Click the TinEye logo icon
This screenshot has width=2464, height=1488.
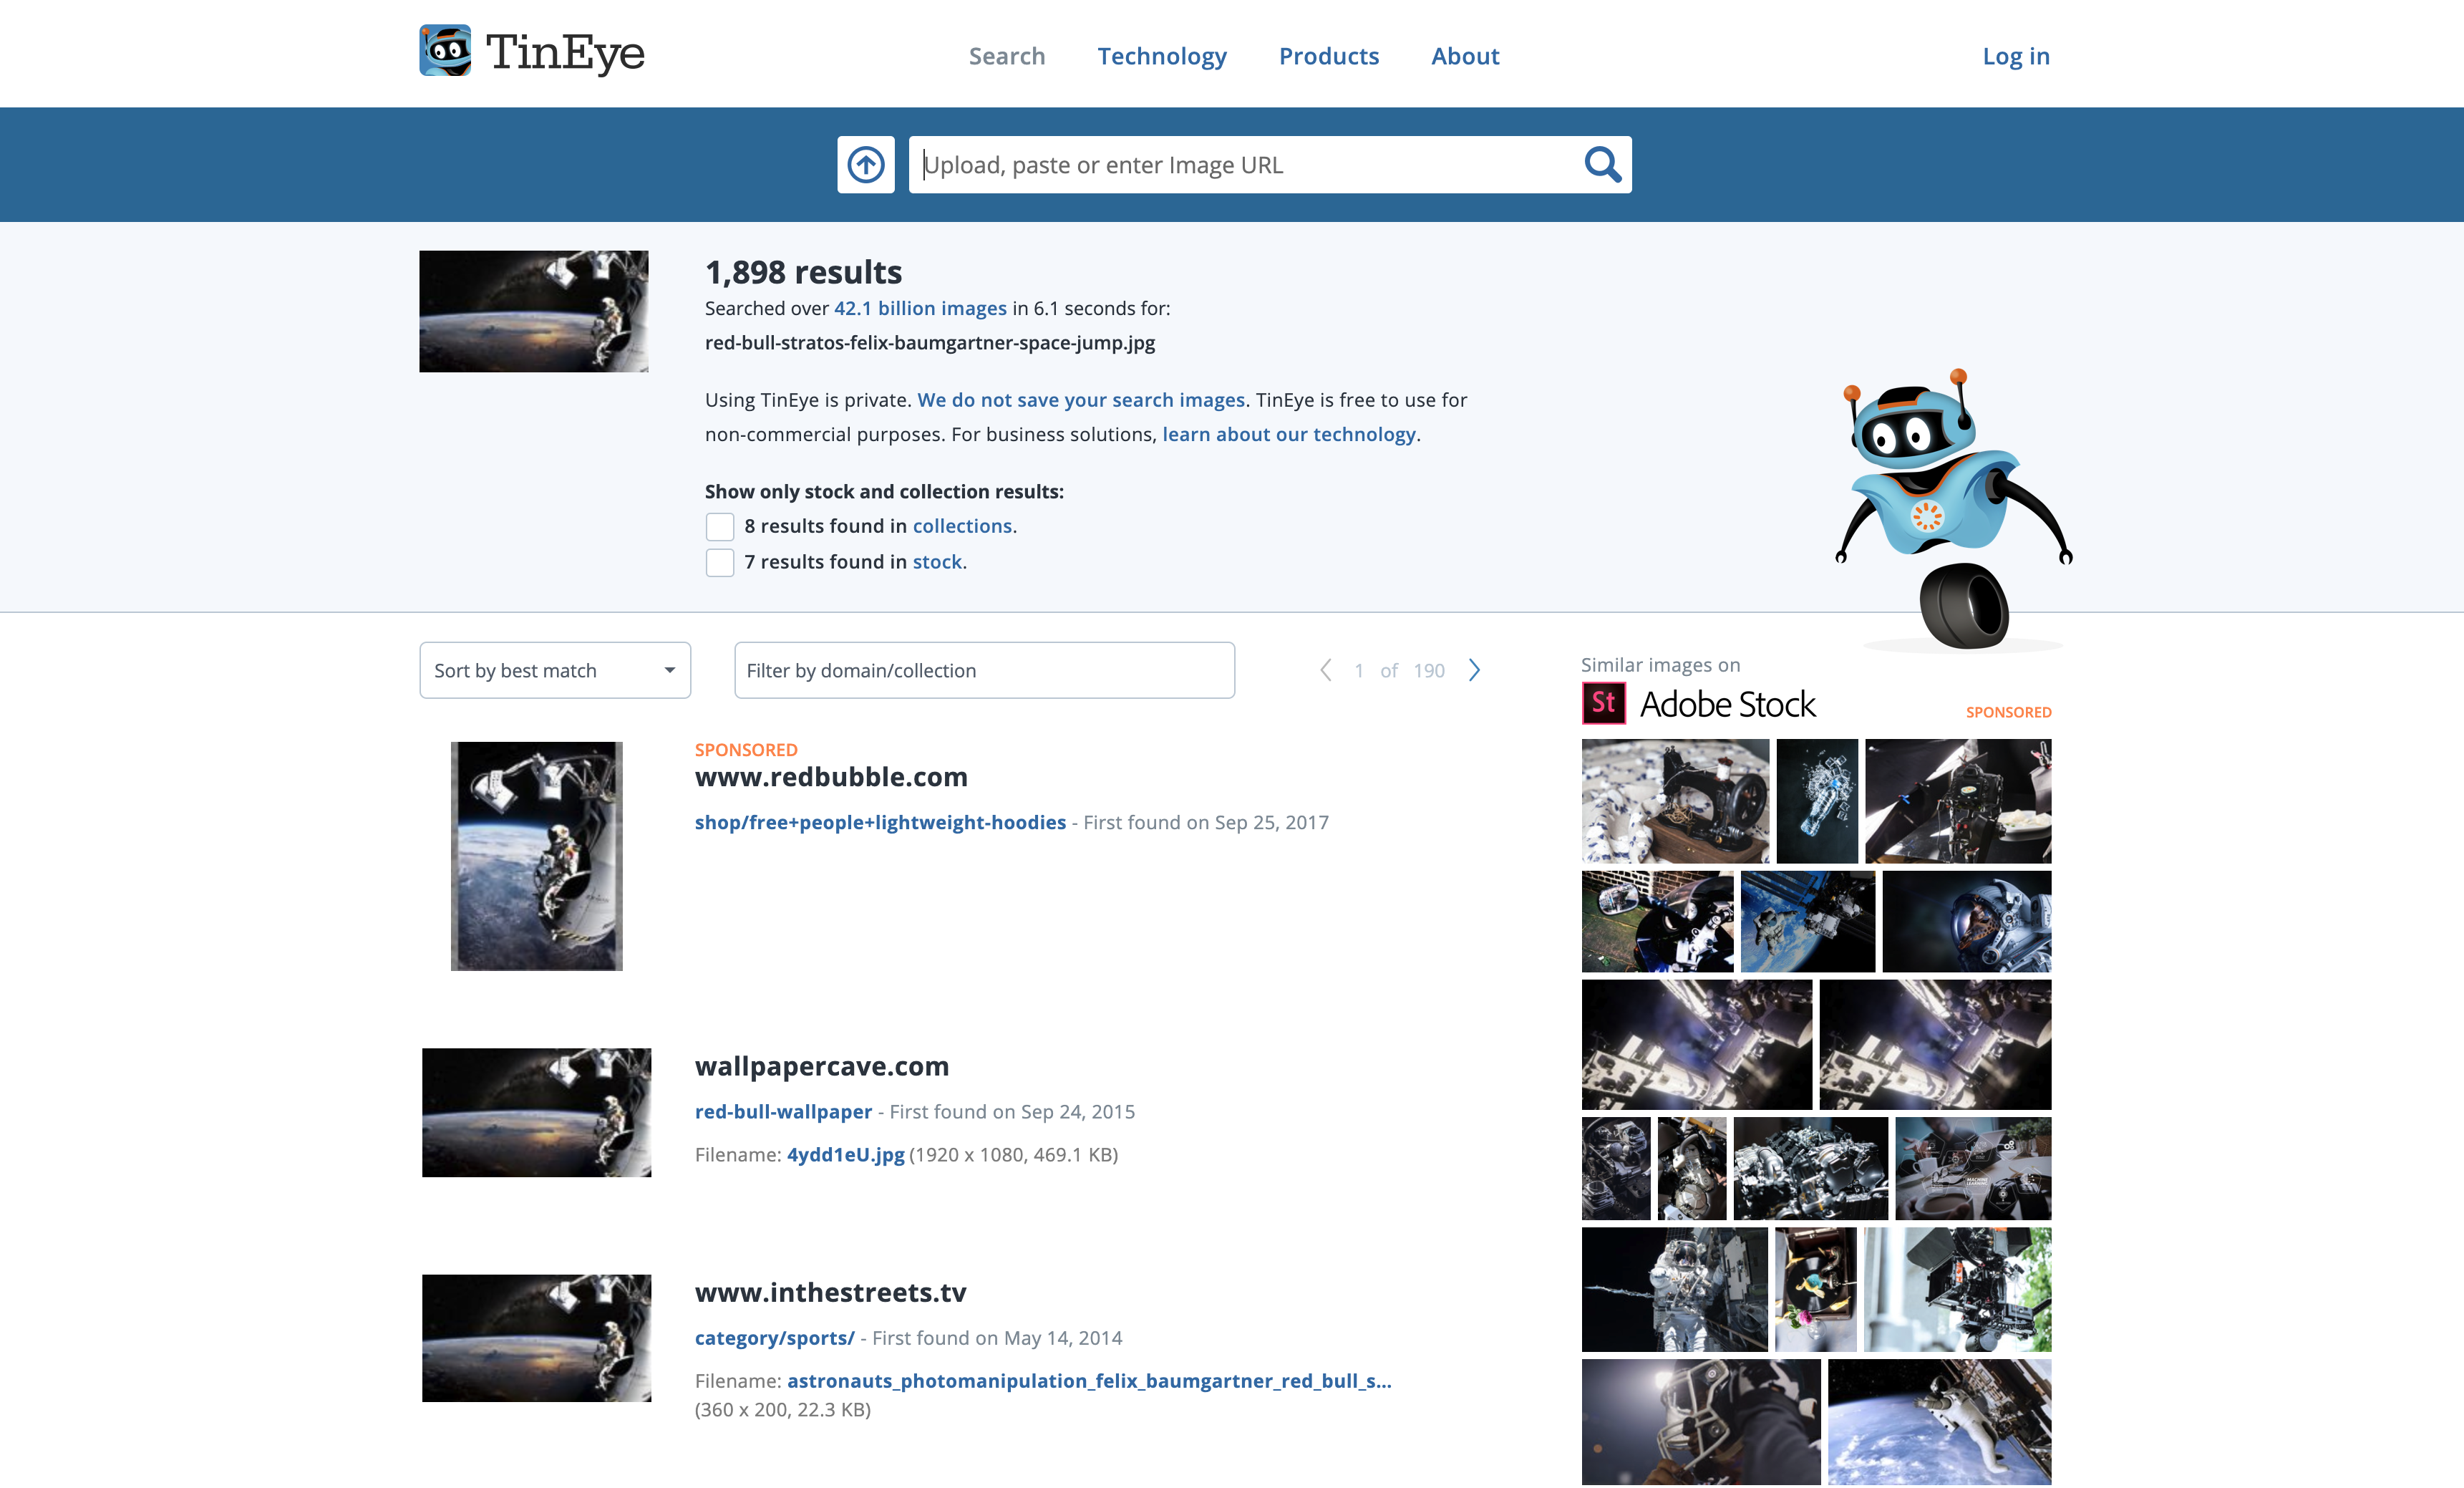coord(445,53)
